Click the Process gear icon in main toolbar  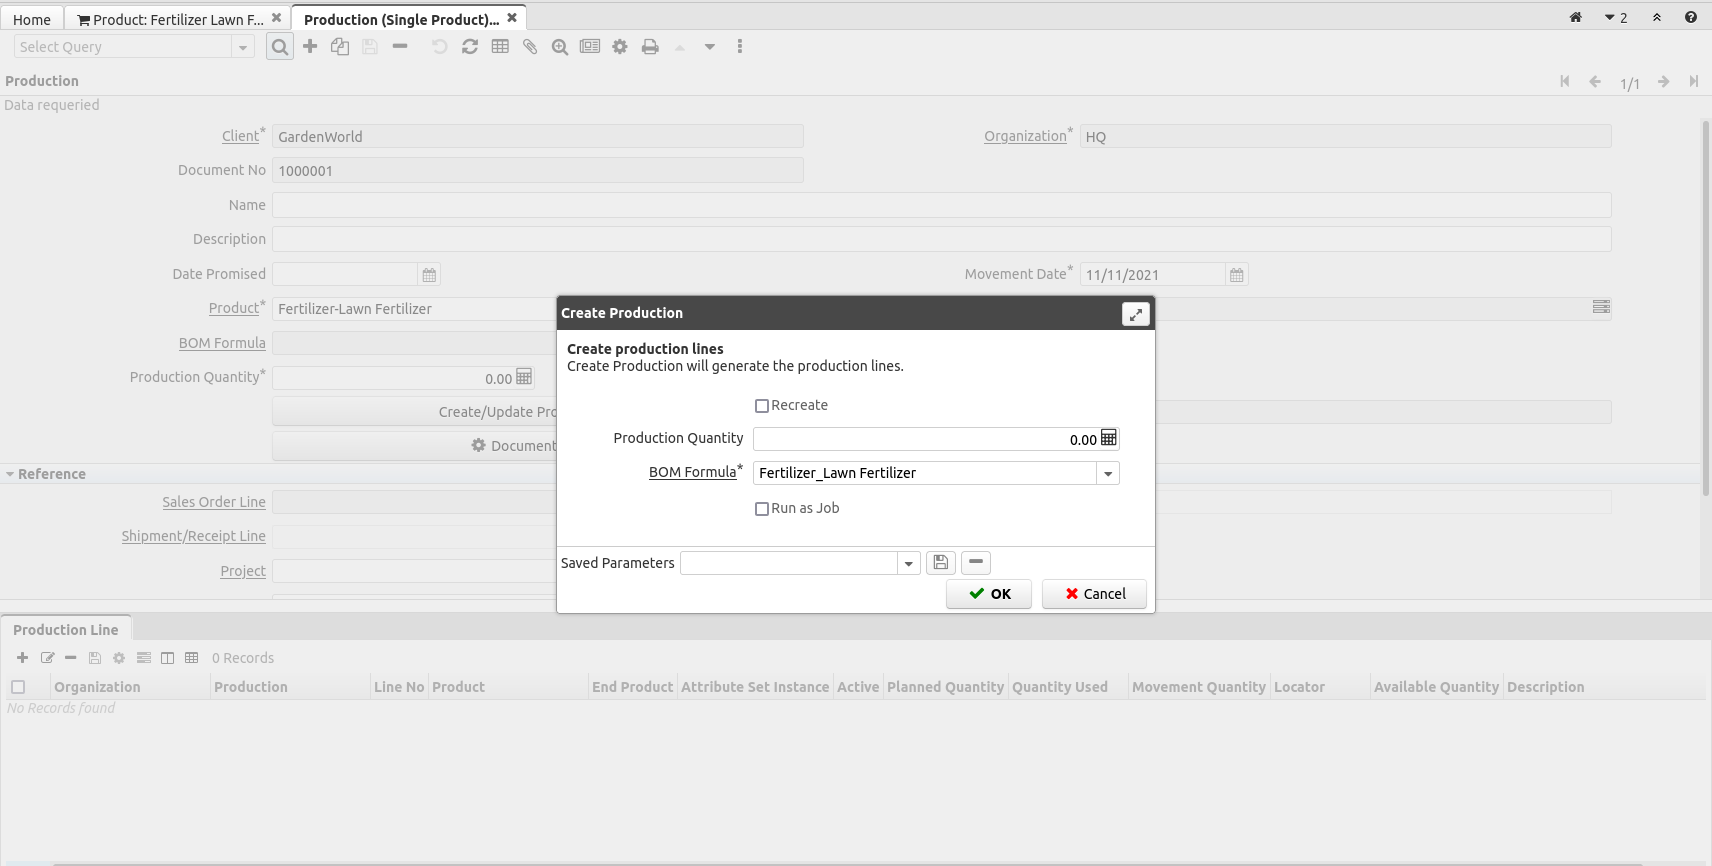click(620, 46)
